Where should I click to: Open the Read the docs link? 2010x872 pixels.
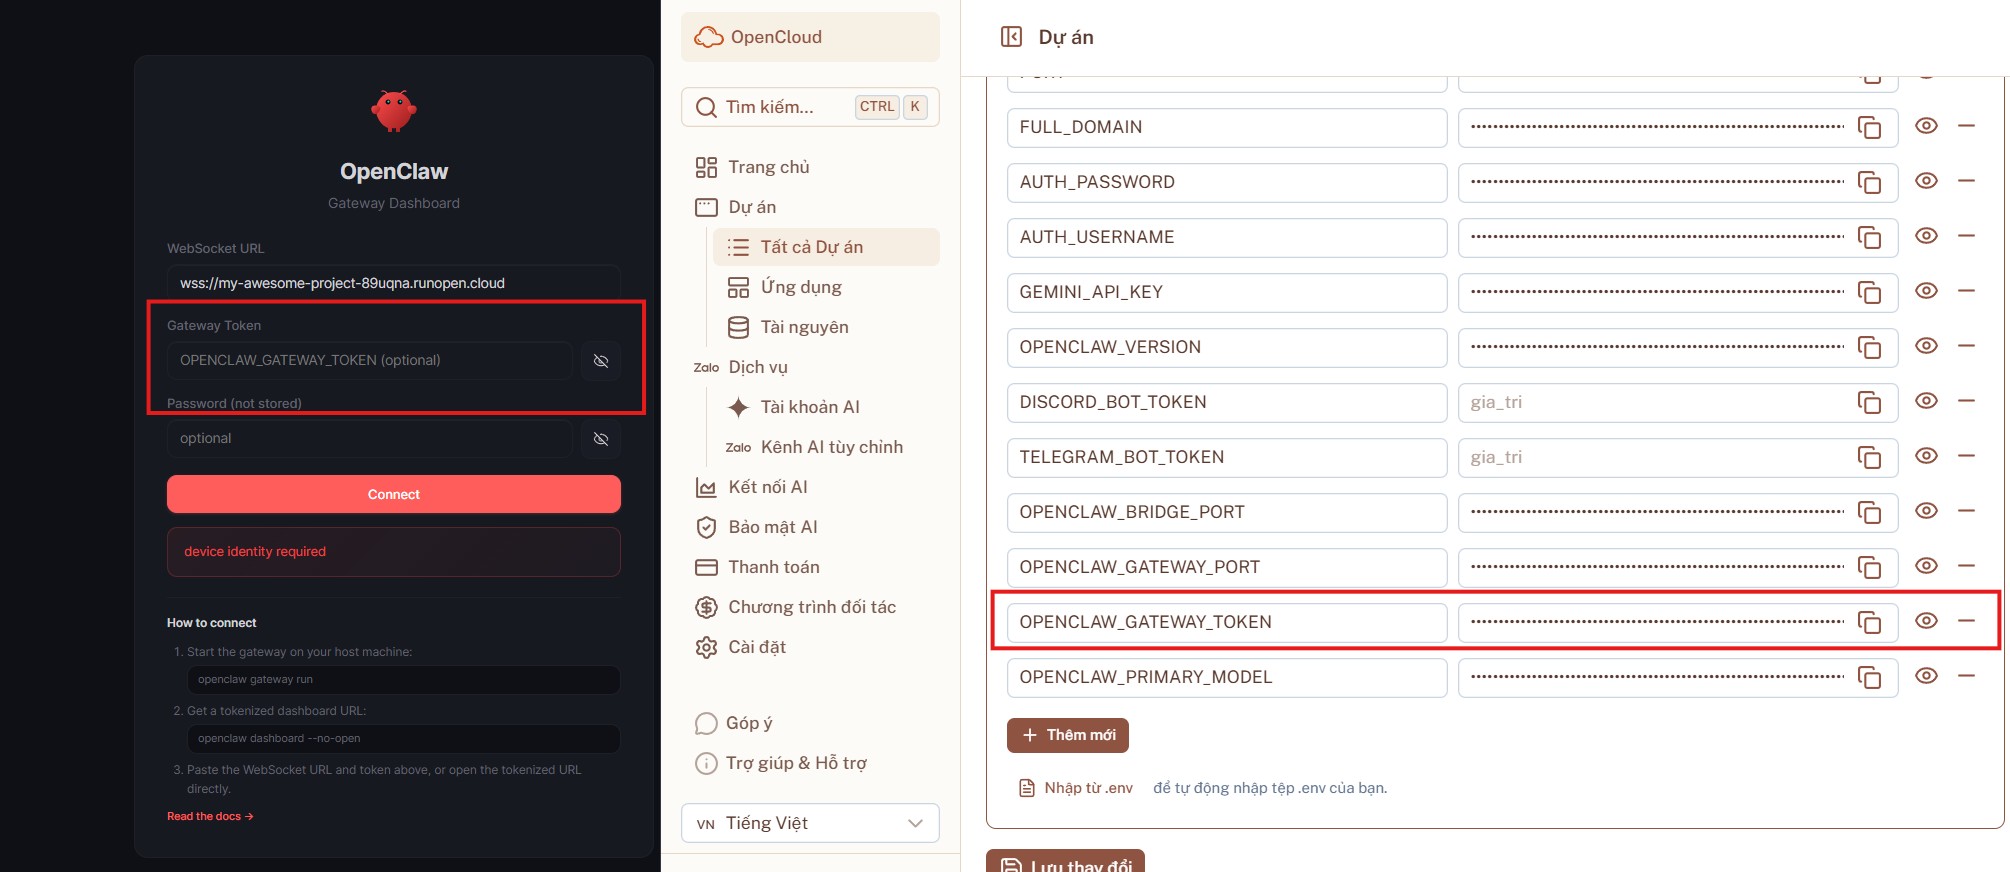click(210, 816)
